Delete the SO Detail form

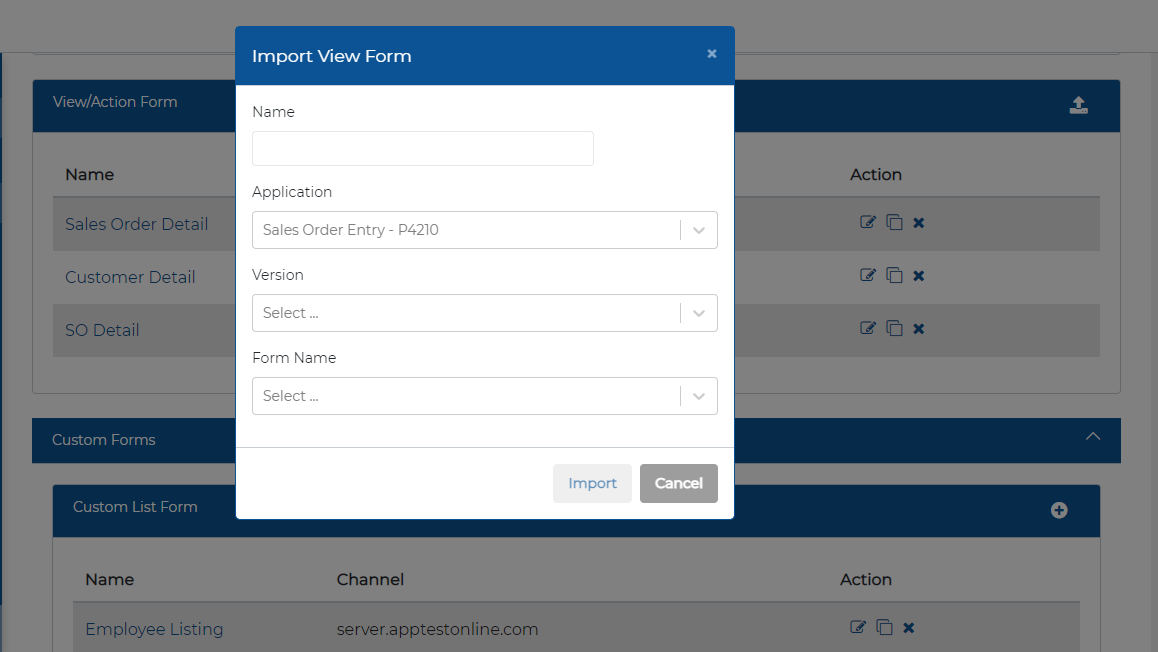[x=918, y=328]
